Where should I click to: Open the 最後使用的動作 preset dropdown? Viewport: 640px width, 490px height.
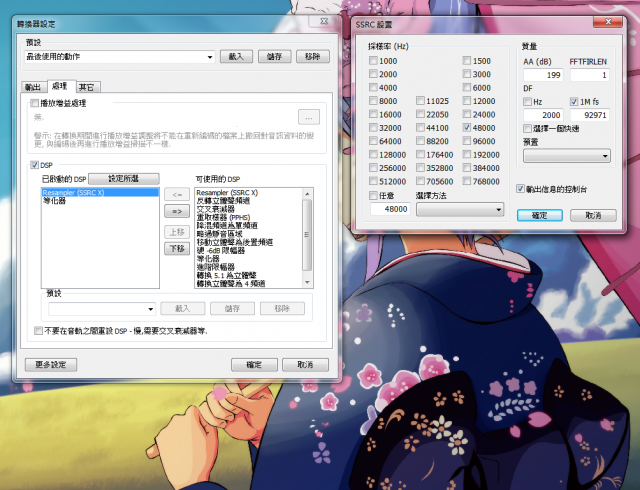pos(120,57)
